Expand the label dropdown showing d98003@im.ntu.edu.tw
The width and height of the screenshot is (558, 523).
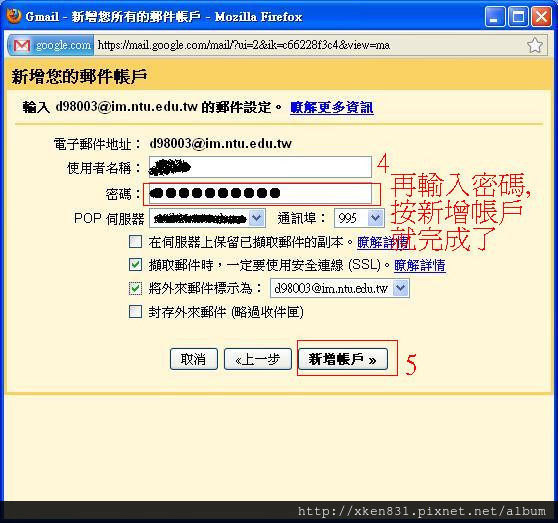340,288
